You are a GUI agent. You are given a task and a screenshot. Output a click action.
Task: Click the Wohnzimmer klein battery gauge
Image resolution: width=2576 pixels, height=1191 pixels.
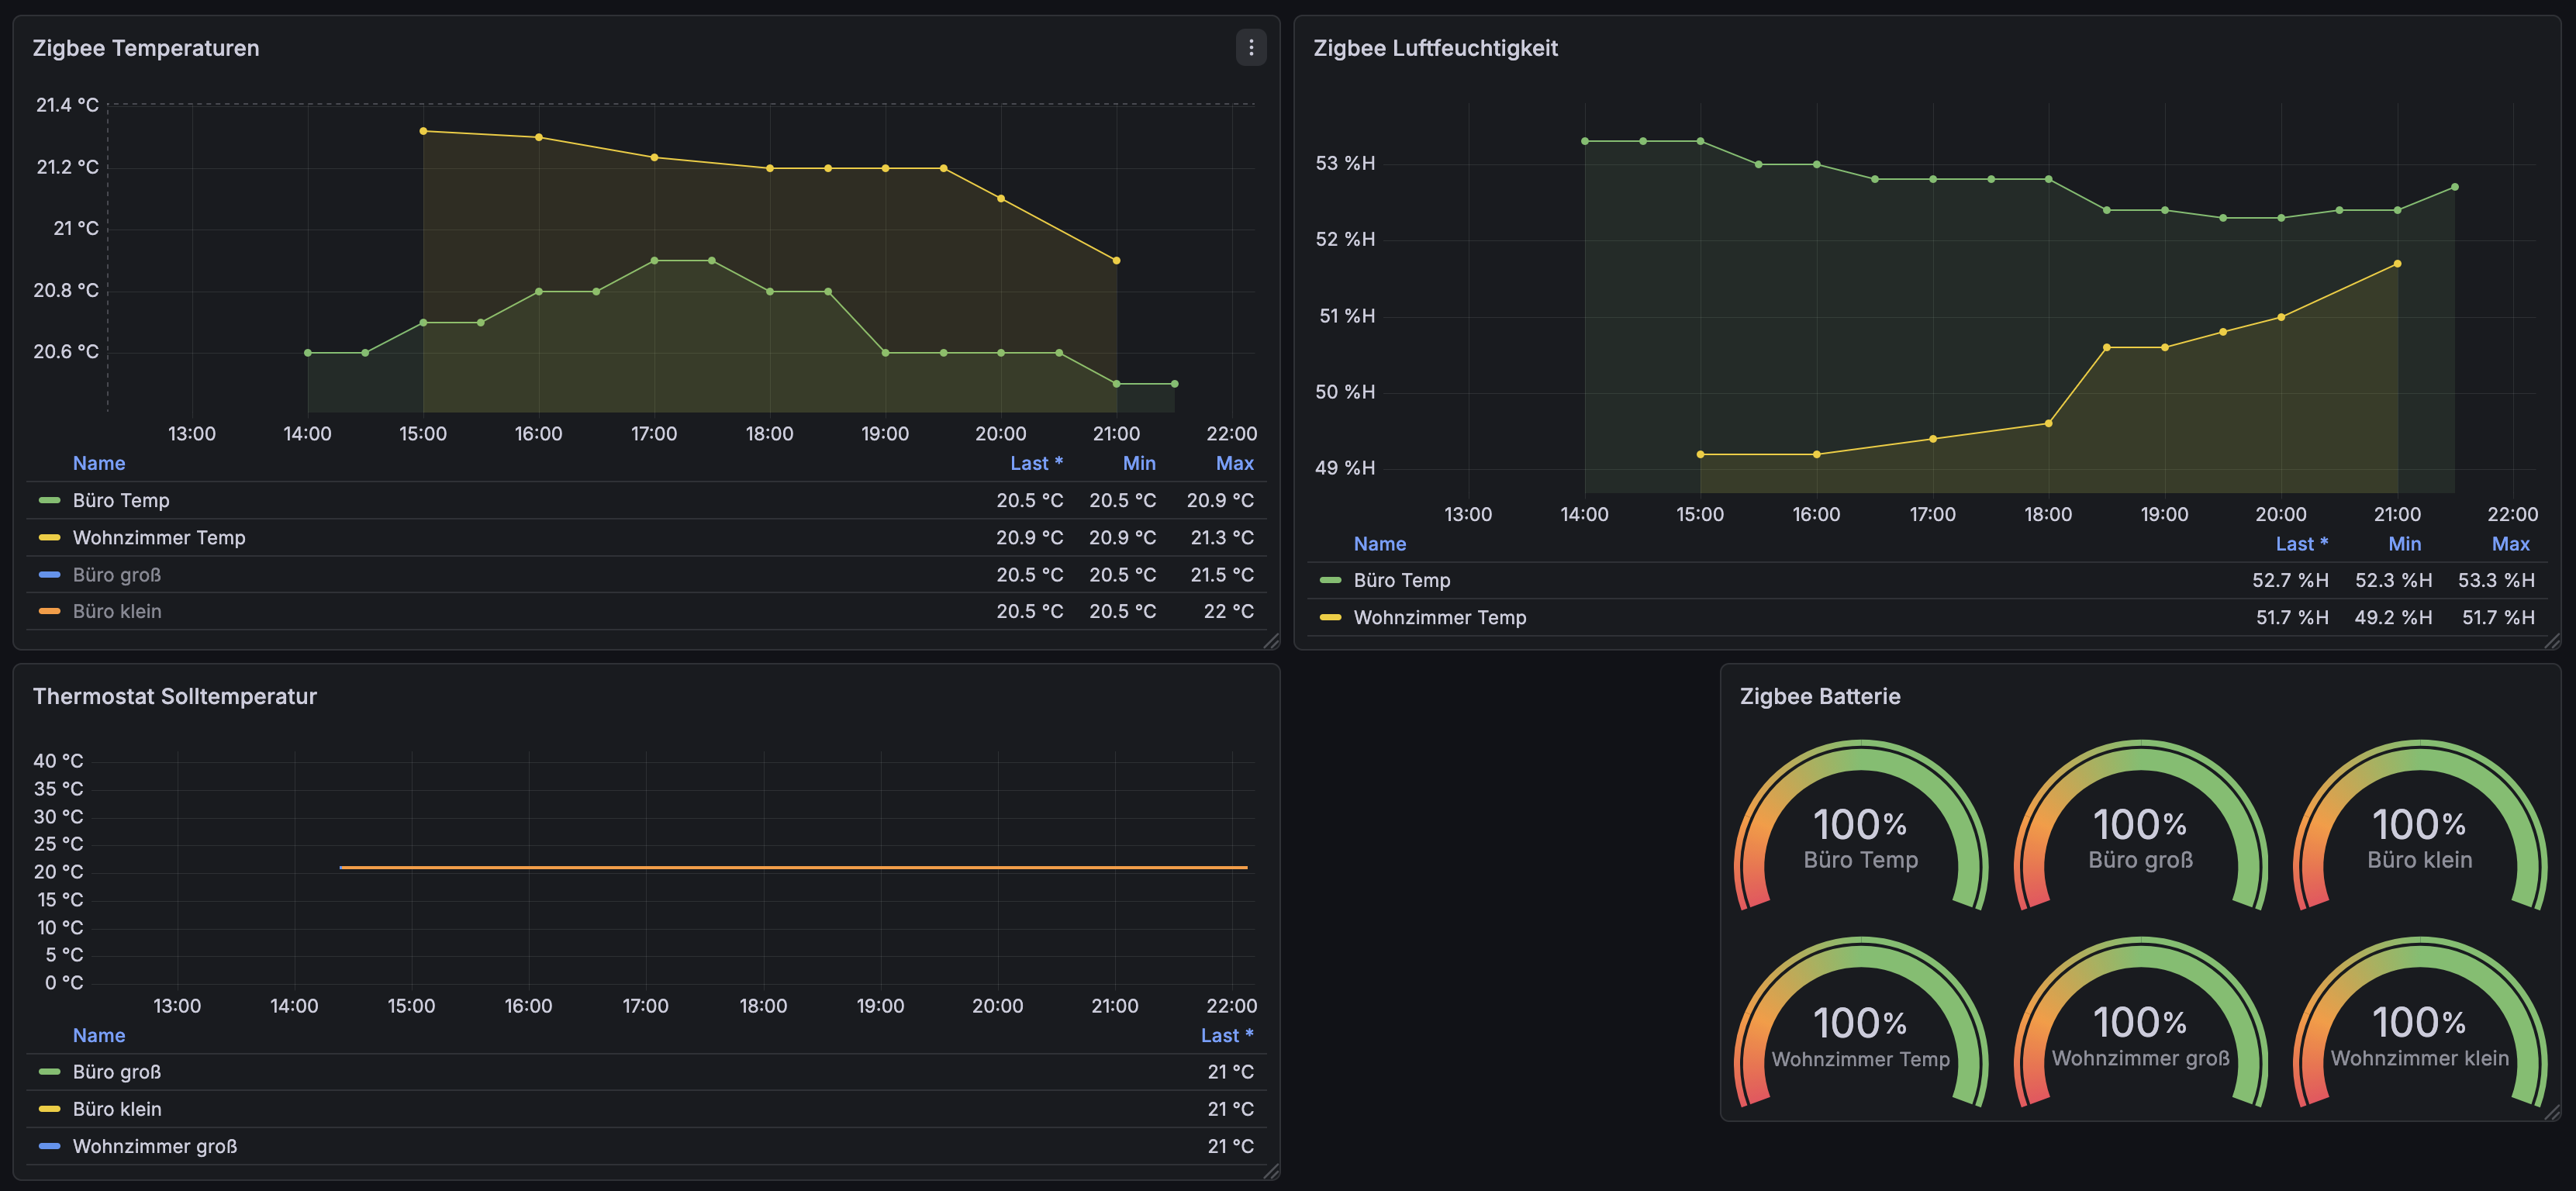pyautogui.click(x=2419, y=1036)
